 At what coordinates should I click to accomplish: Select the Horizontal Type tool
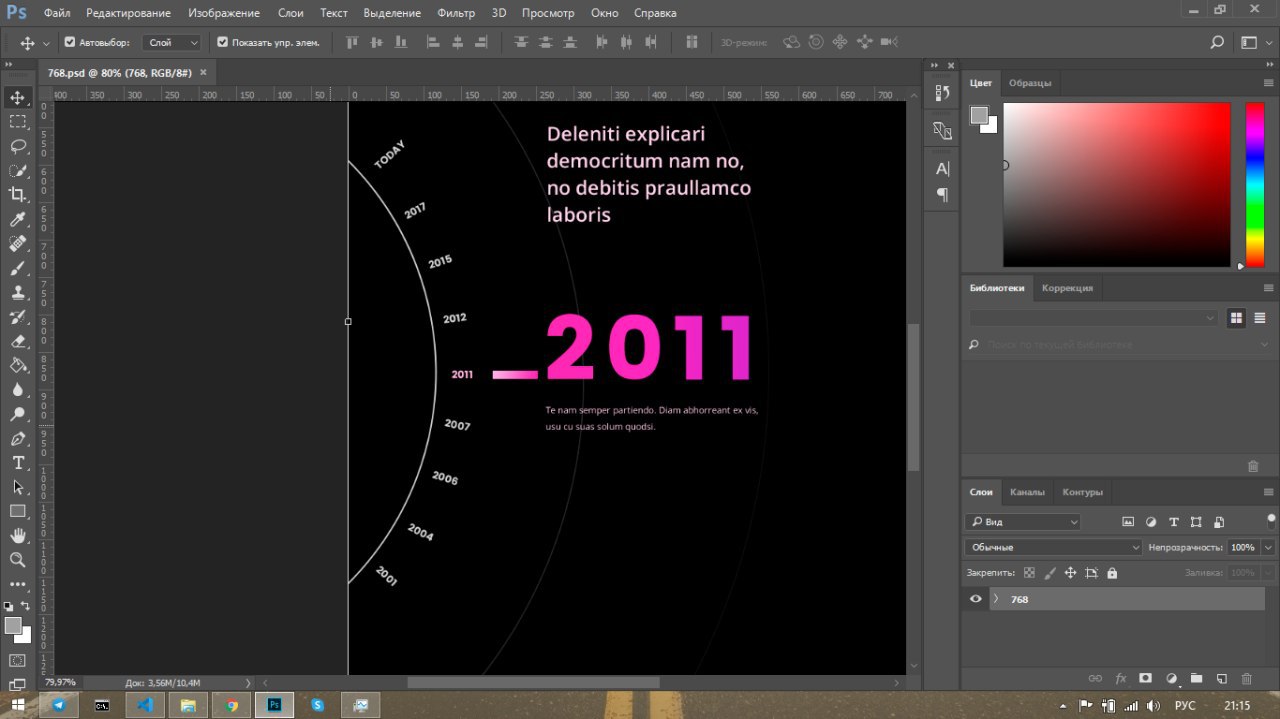(x=17, y=463)
